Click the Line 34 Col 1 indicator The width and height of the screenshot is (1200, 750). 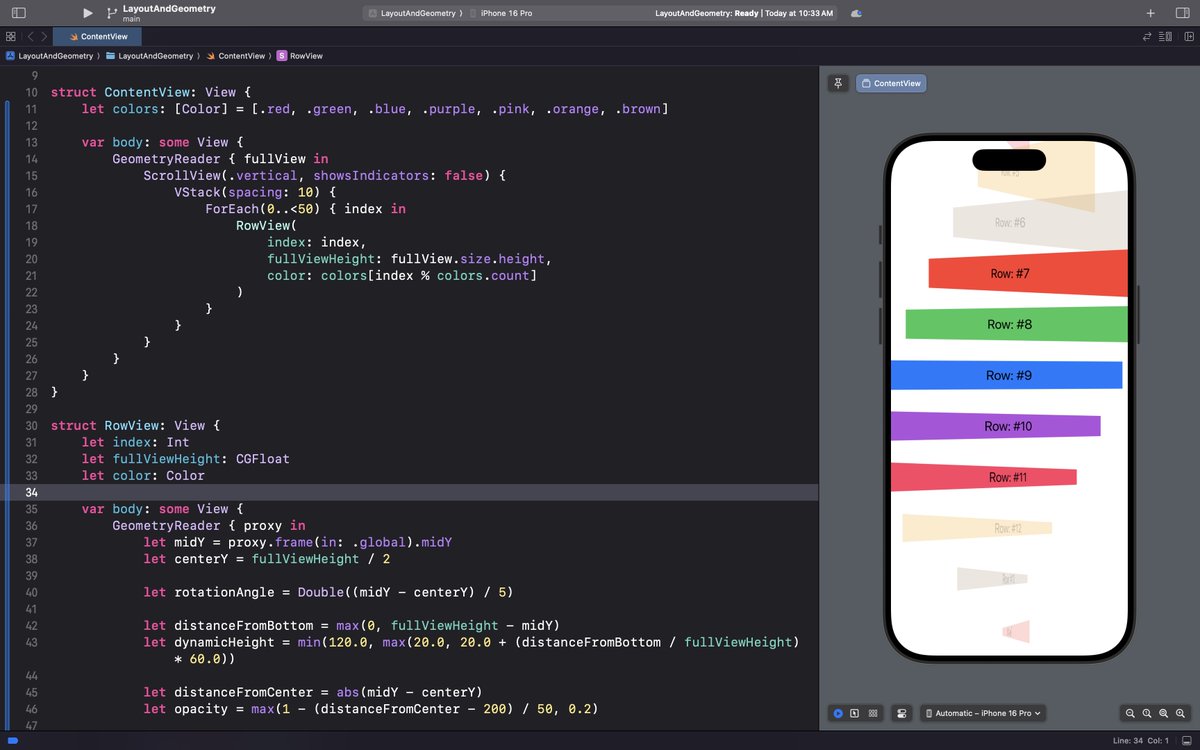1139,741
